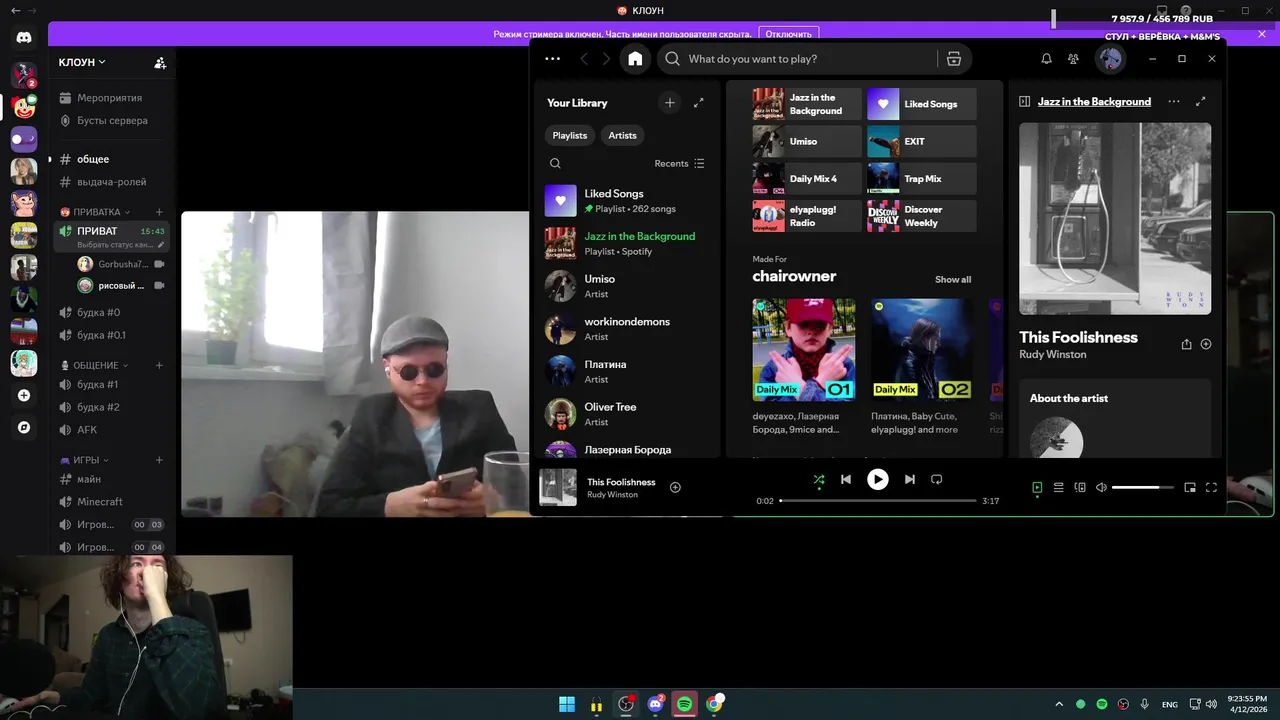The image size is (1280, 720).
Task: Toggle Playlists filter chip
Action: coord(570,135)
